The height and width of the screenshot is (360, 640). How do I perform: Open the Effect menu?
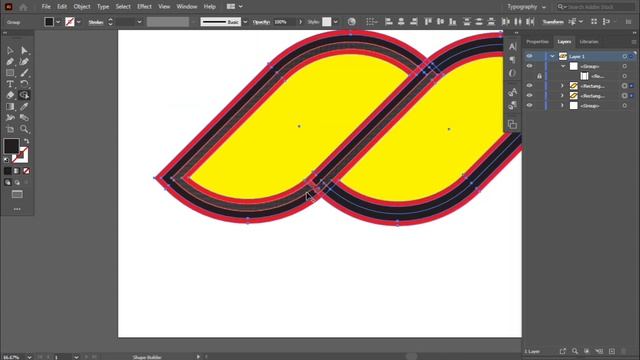pyautogui.click(x=144, y=7)
